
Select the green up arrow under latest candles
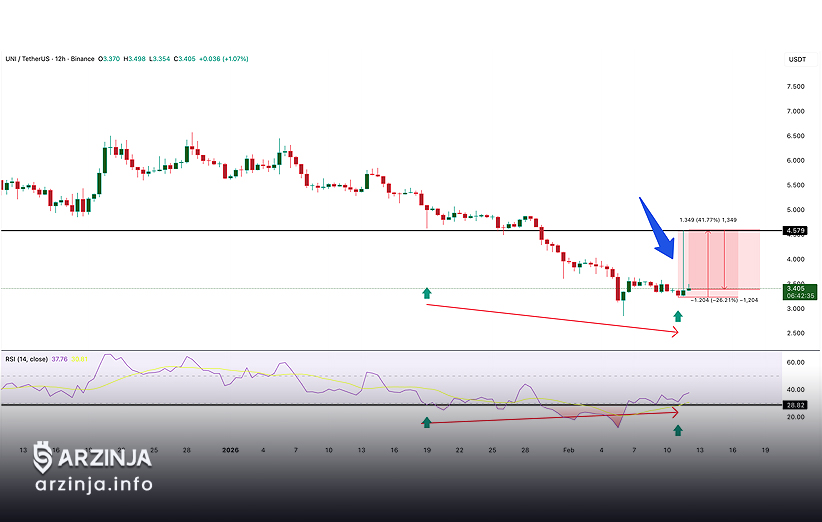coord(678,317)
